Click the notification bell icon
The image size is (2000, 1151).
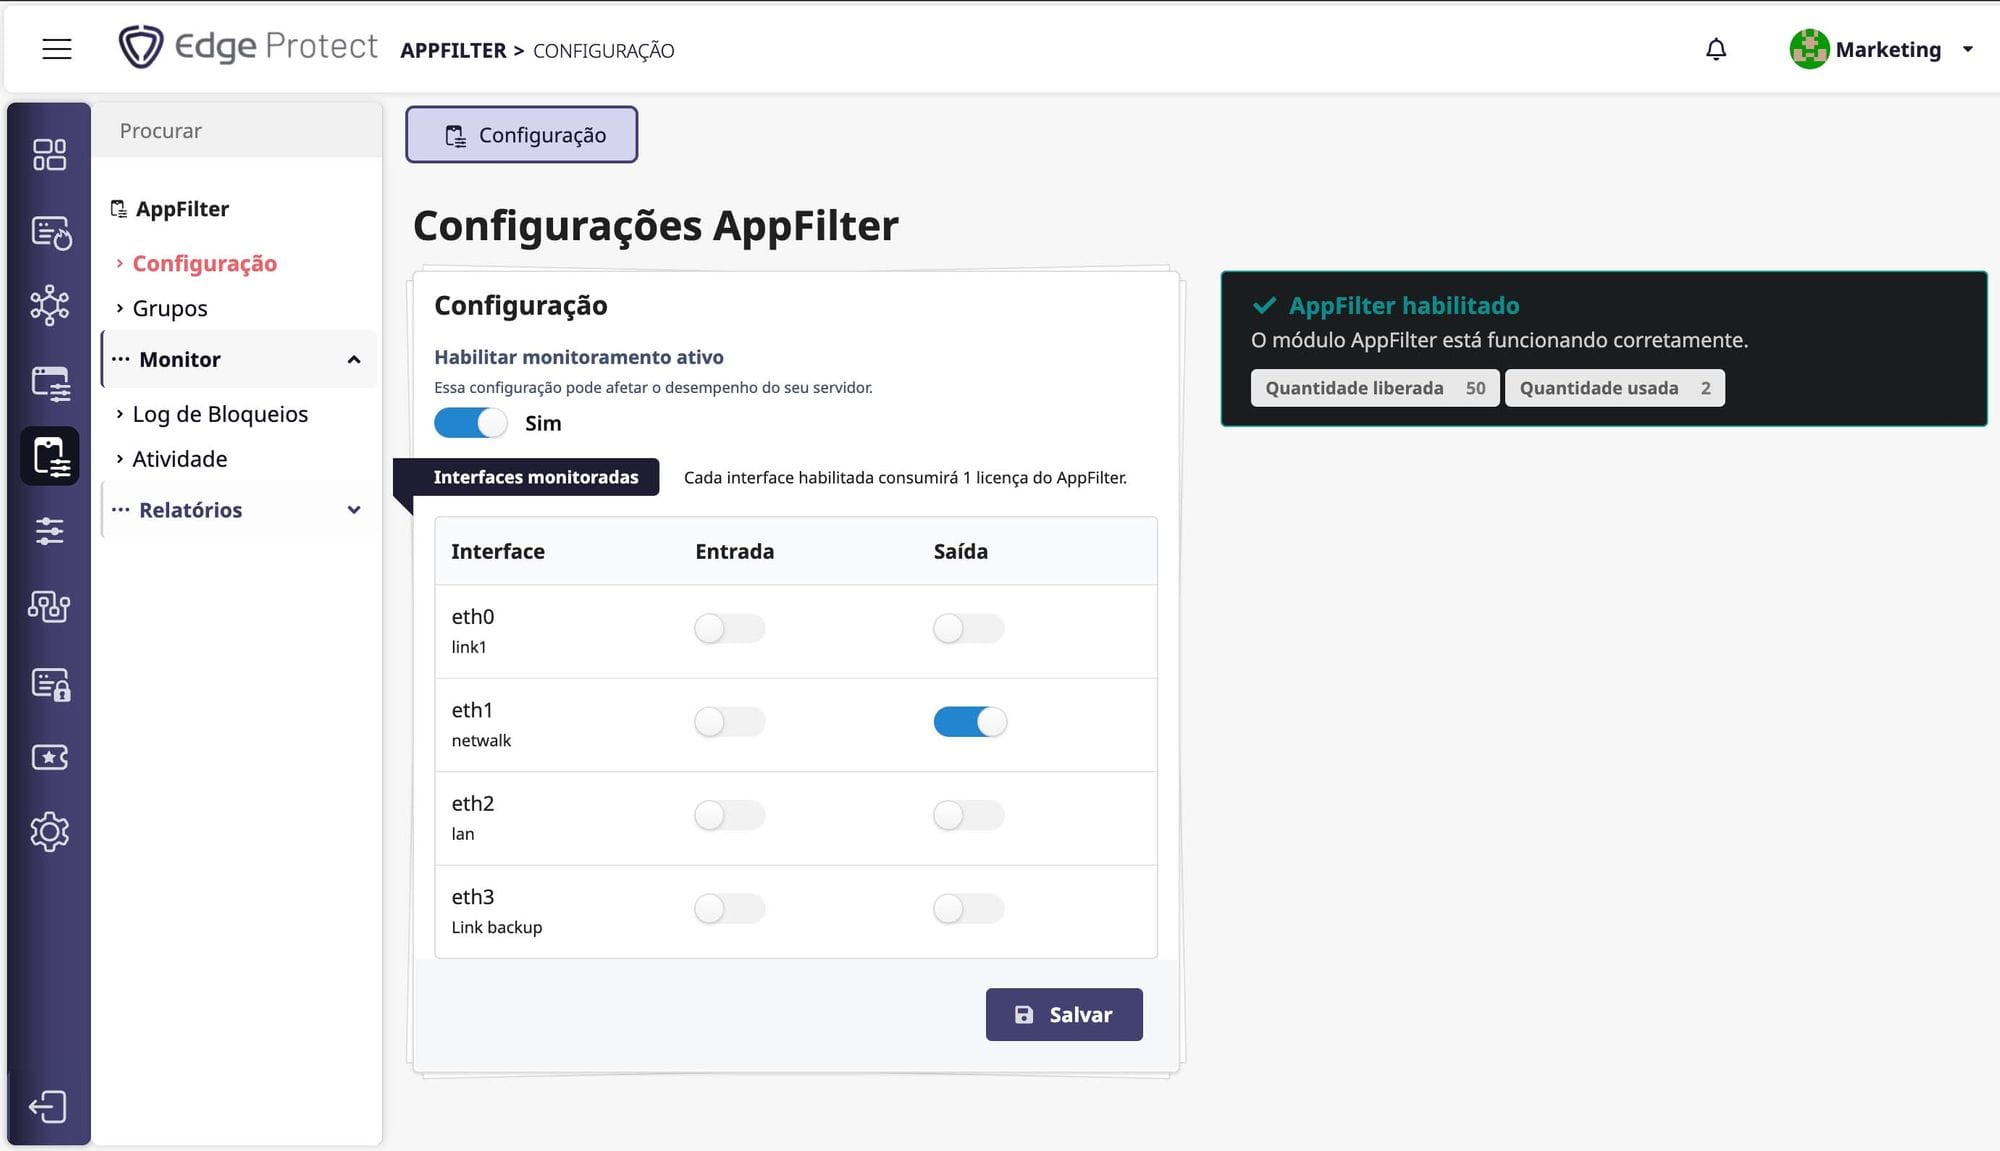pyautogui.click(x=1716, y=49)
